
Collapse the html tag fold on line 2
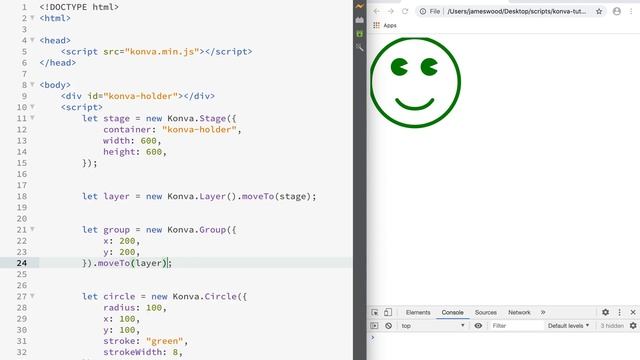(32, 18)
